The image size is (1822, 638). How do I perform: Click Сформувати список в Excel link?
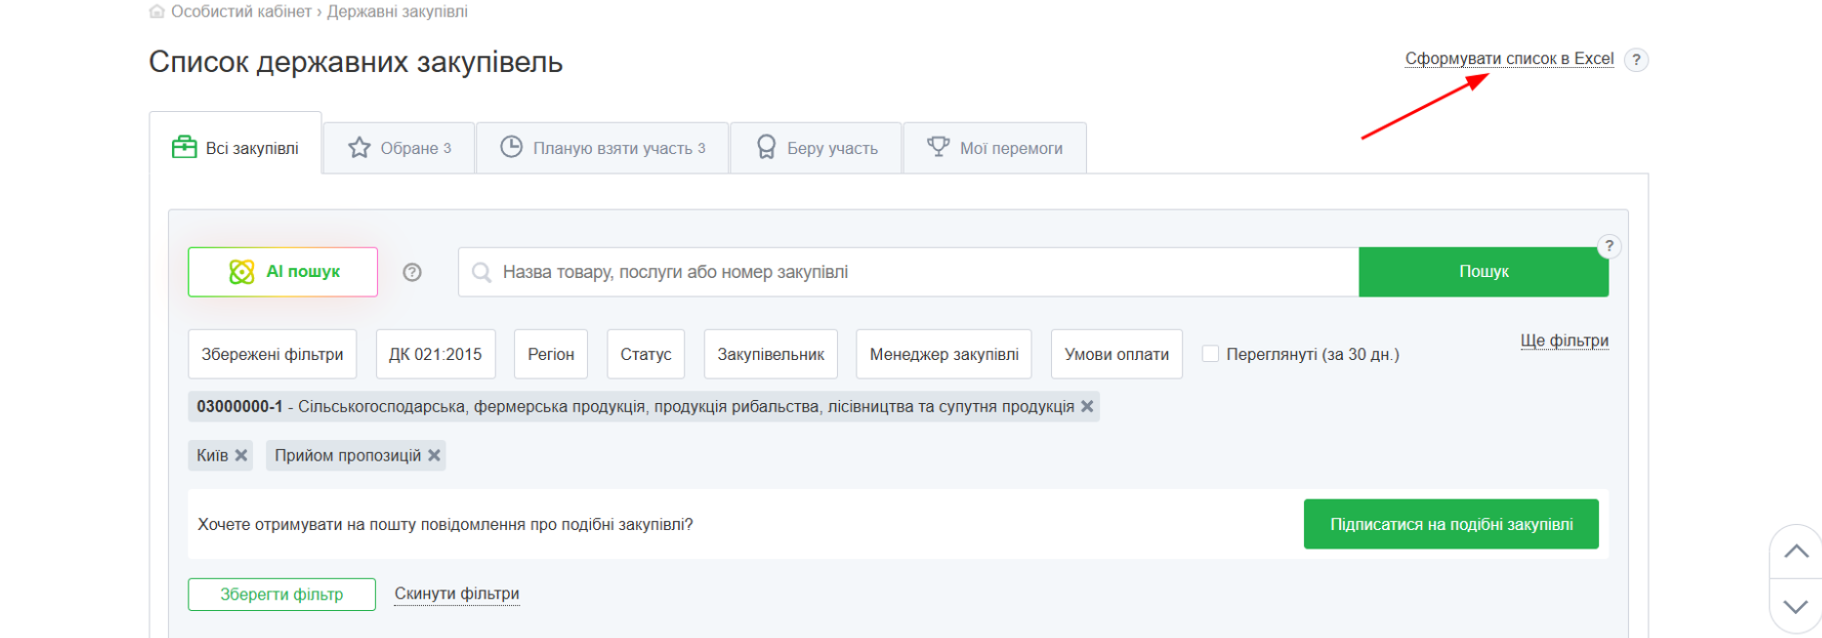(1508, 59)
